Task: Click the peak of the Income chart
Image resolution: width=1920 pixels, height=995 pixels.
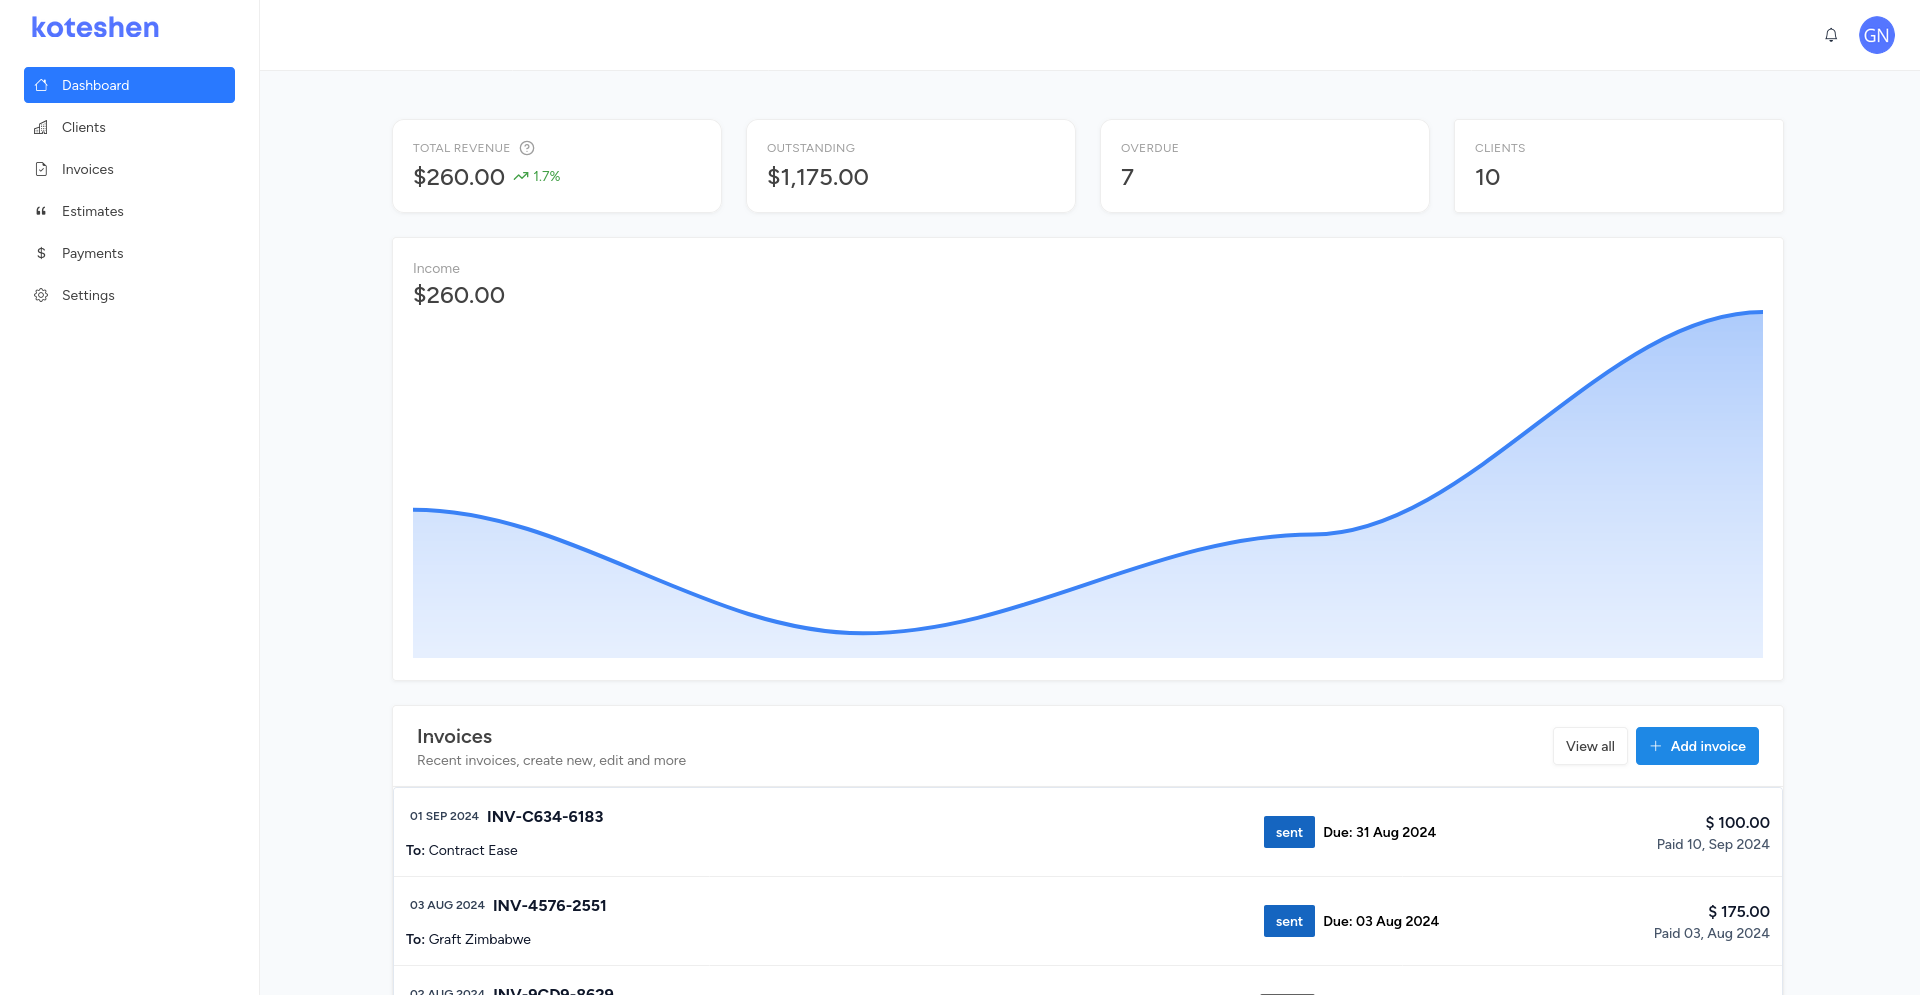Action: [x=1758, y=313]
